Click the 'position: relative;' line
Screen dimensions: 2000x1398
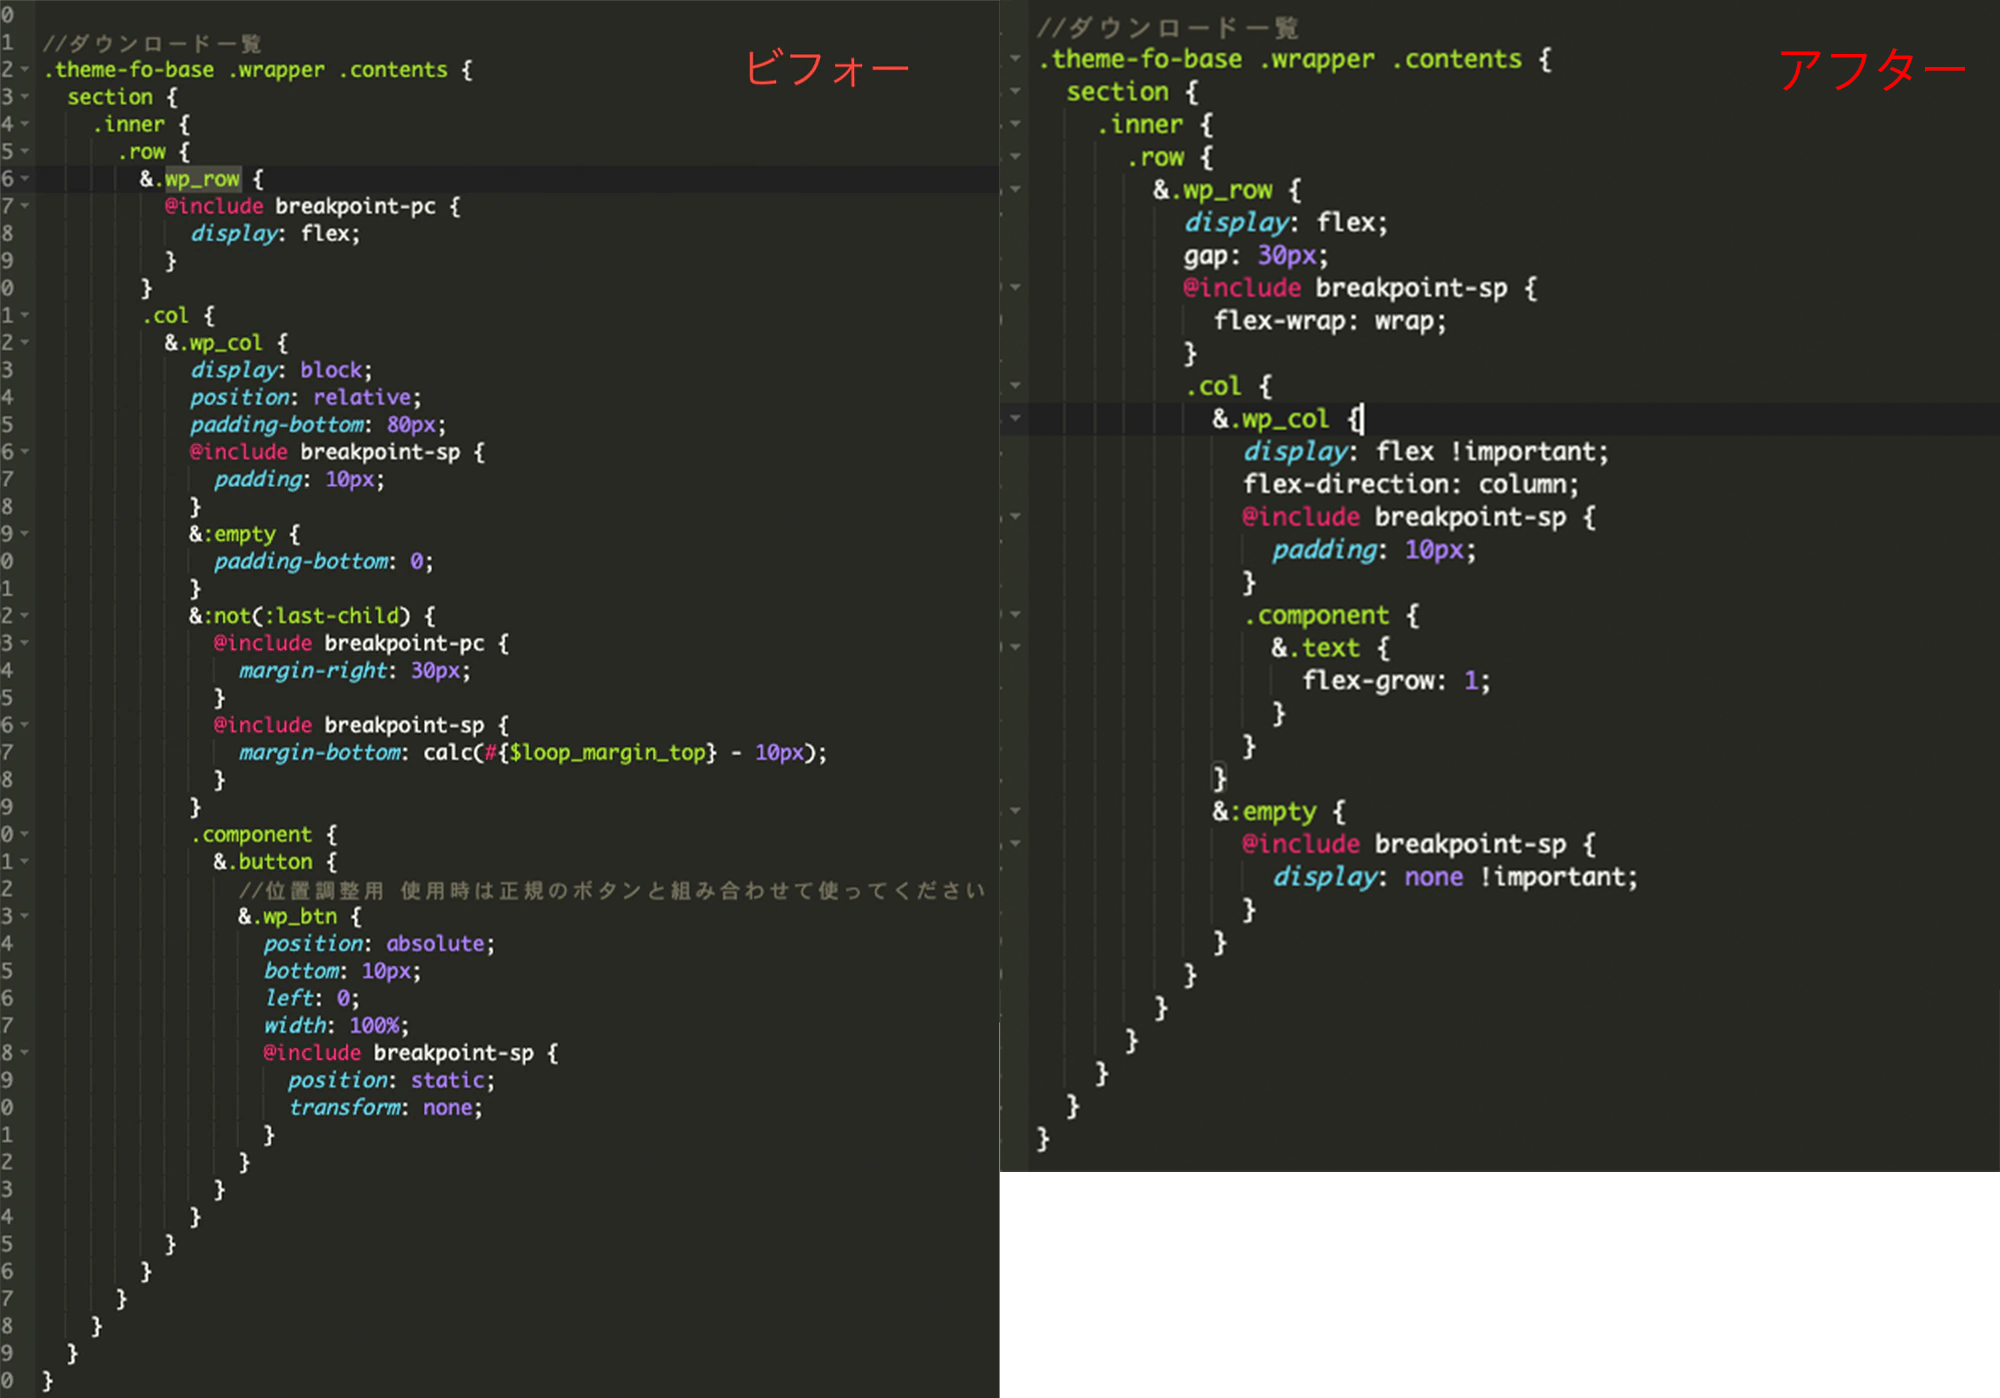(x=306, y=398)
